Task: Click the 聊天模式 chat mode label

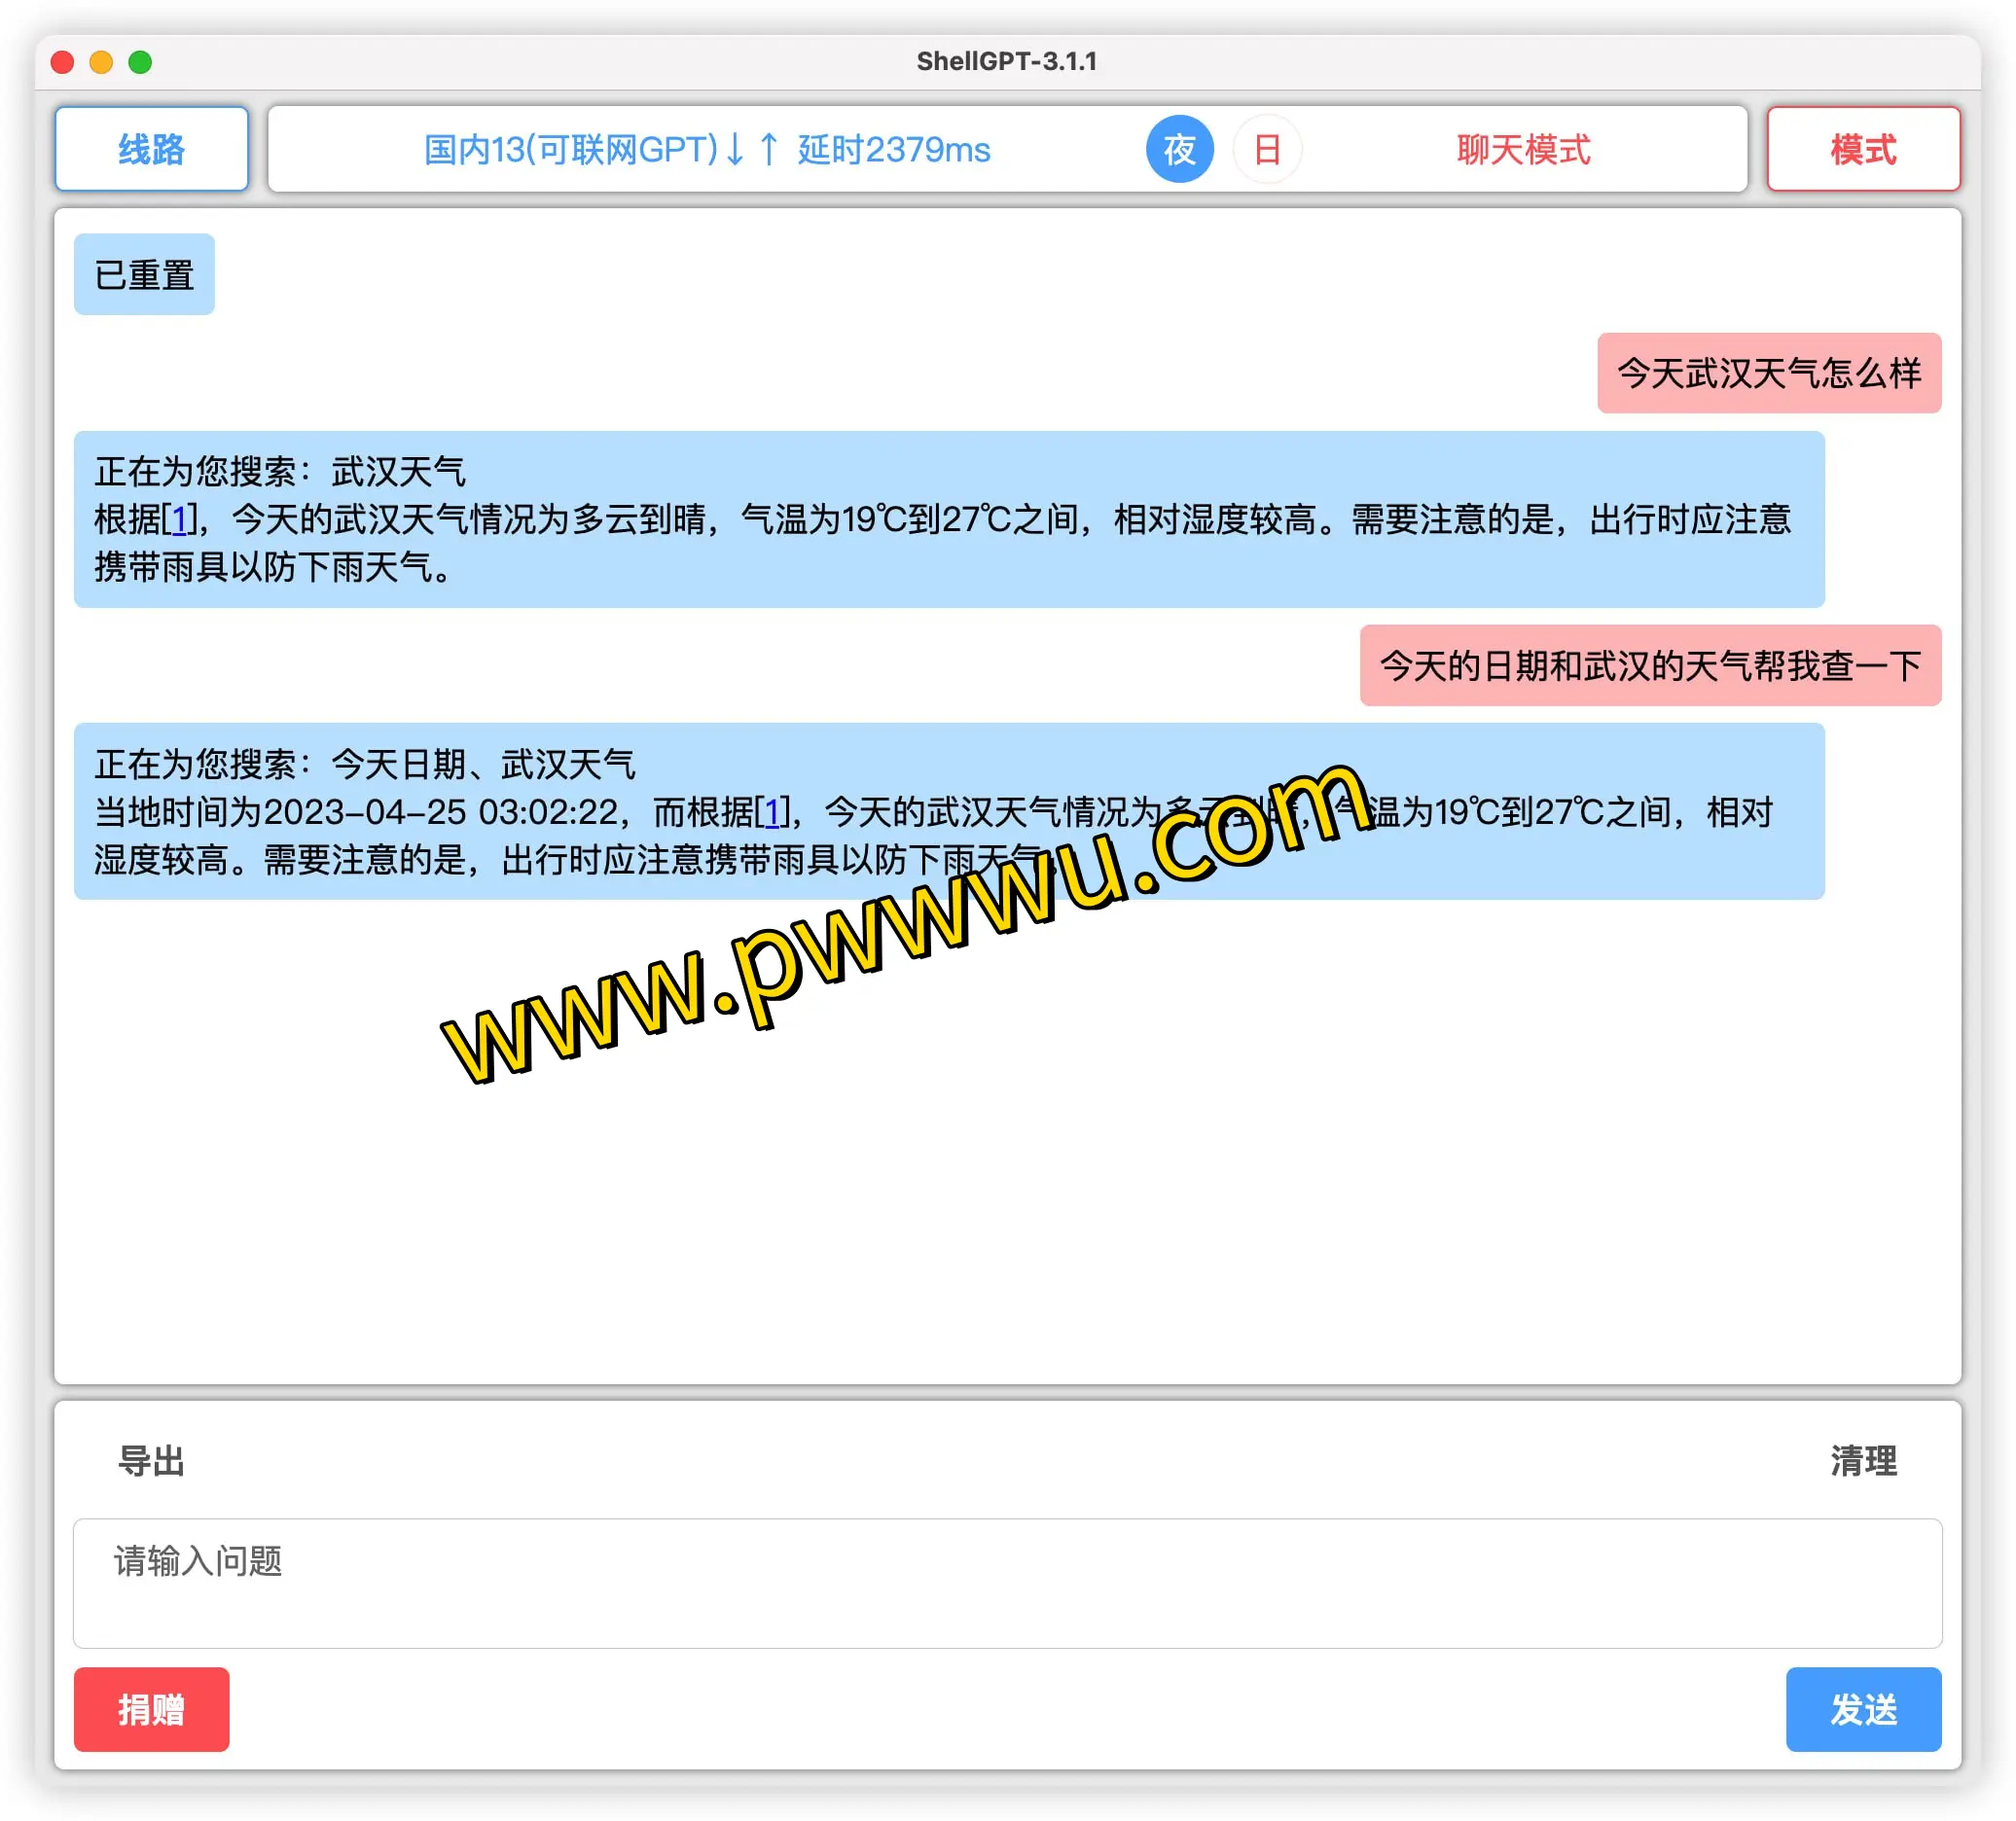Action: point(1522,149)
